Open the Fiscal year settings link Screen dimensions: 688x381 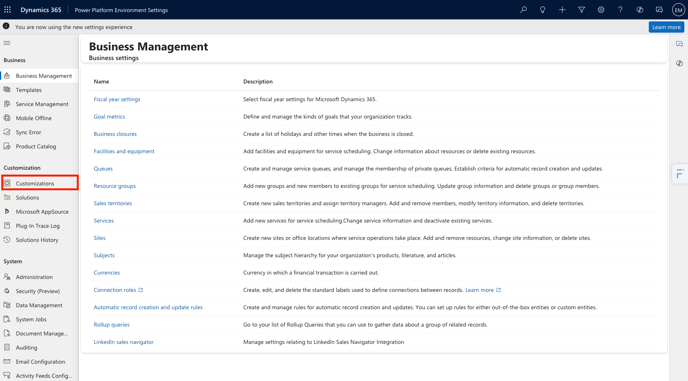117,99
